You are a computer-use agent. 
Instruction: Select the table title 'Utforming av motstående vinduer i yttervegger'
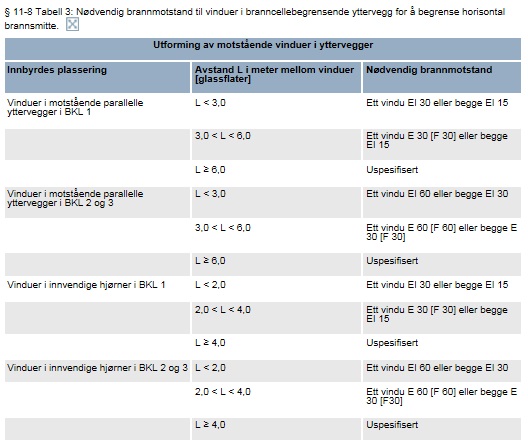point(263,45)
